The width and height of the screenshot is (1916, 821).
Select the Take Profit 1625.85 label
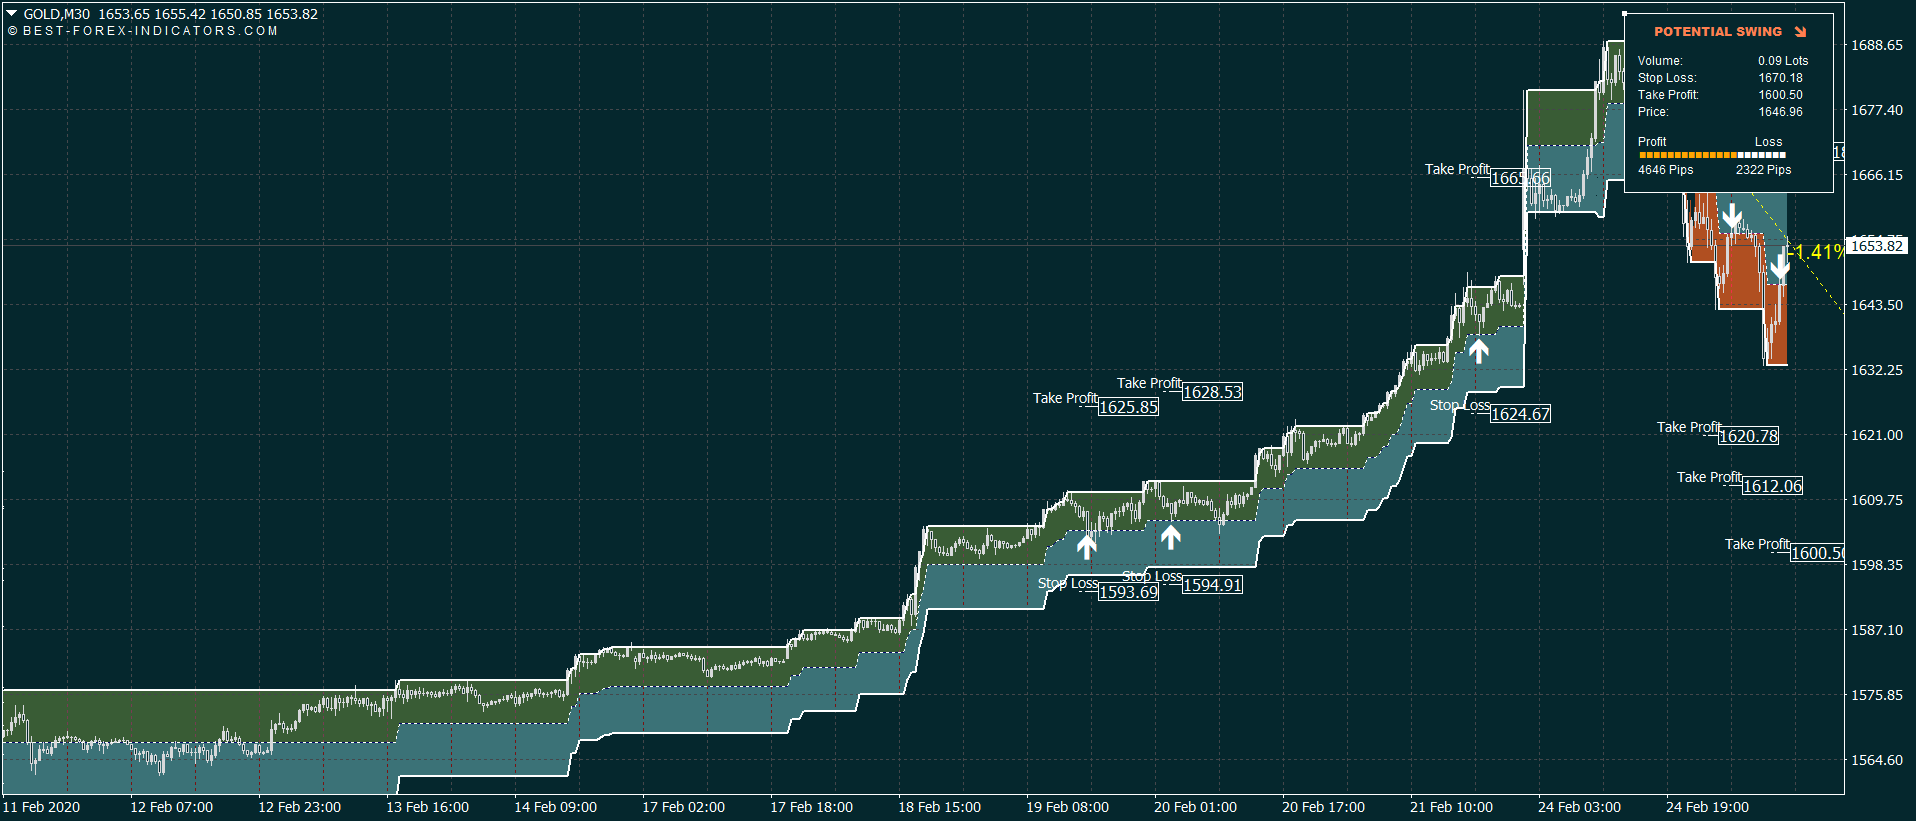coord(1064,399)
